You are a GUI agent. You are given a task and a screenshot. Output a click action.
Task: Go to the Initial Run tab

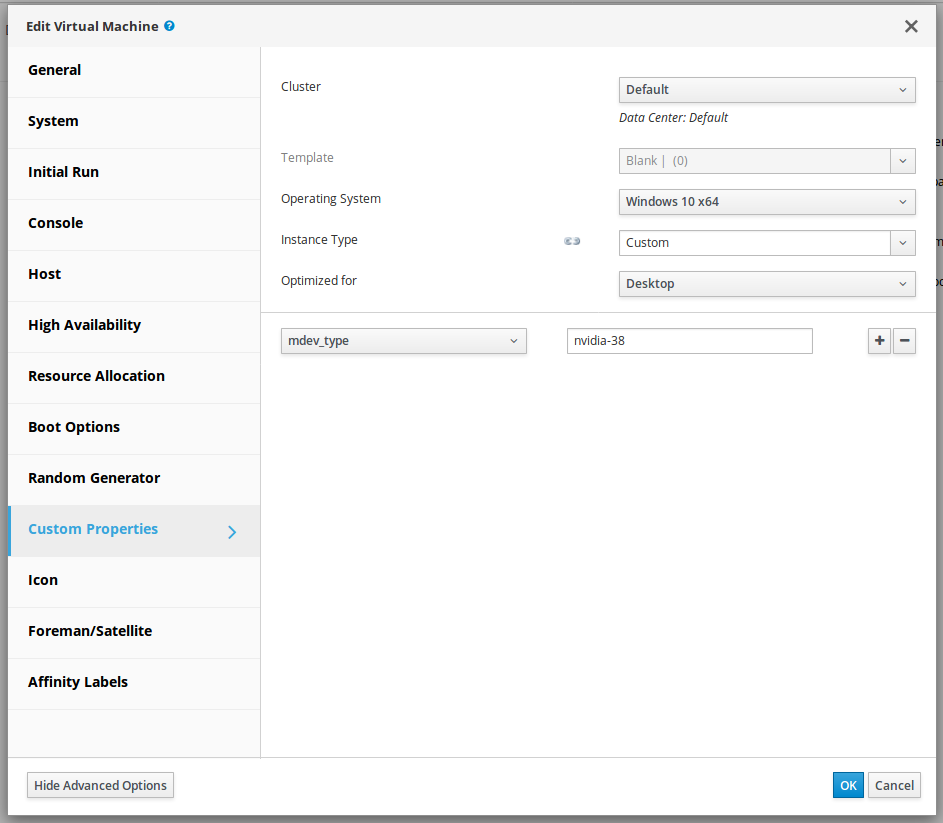[63, 172]
